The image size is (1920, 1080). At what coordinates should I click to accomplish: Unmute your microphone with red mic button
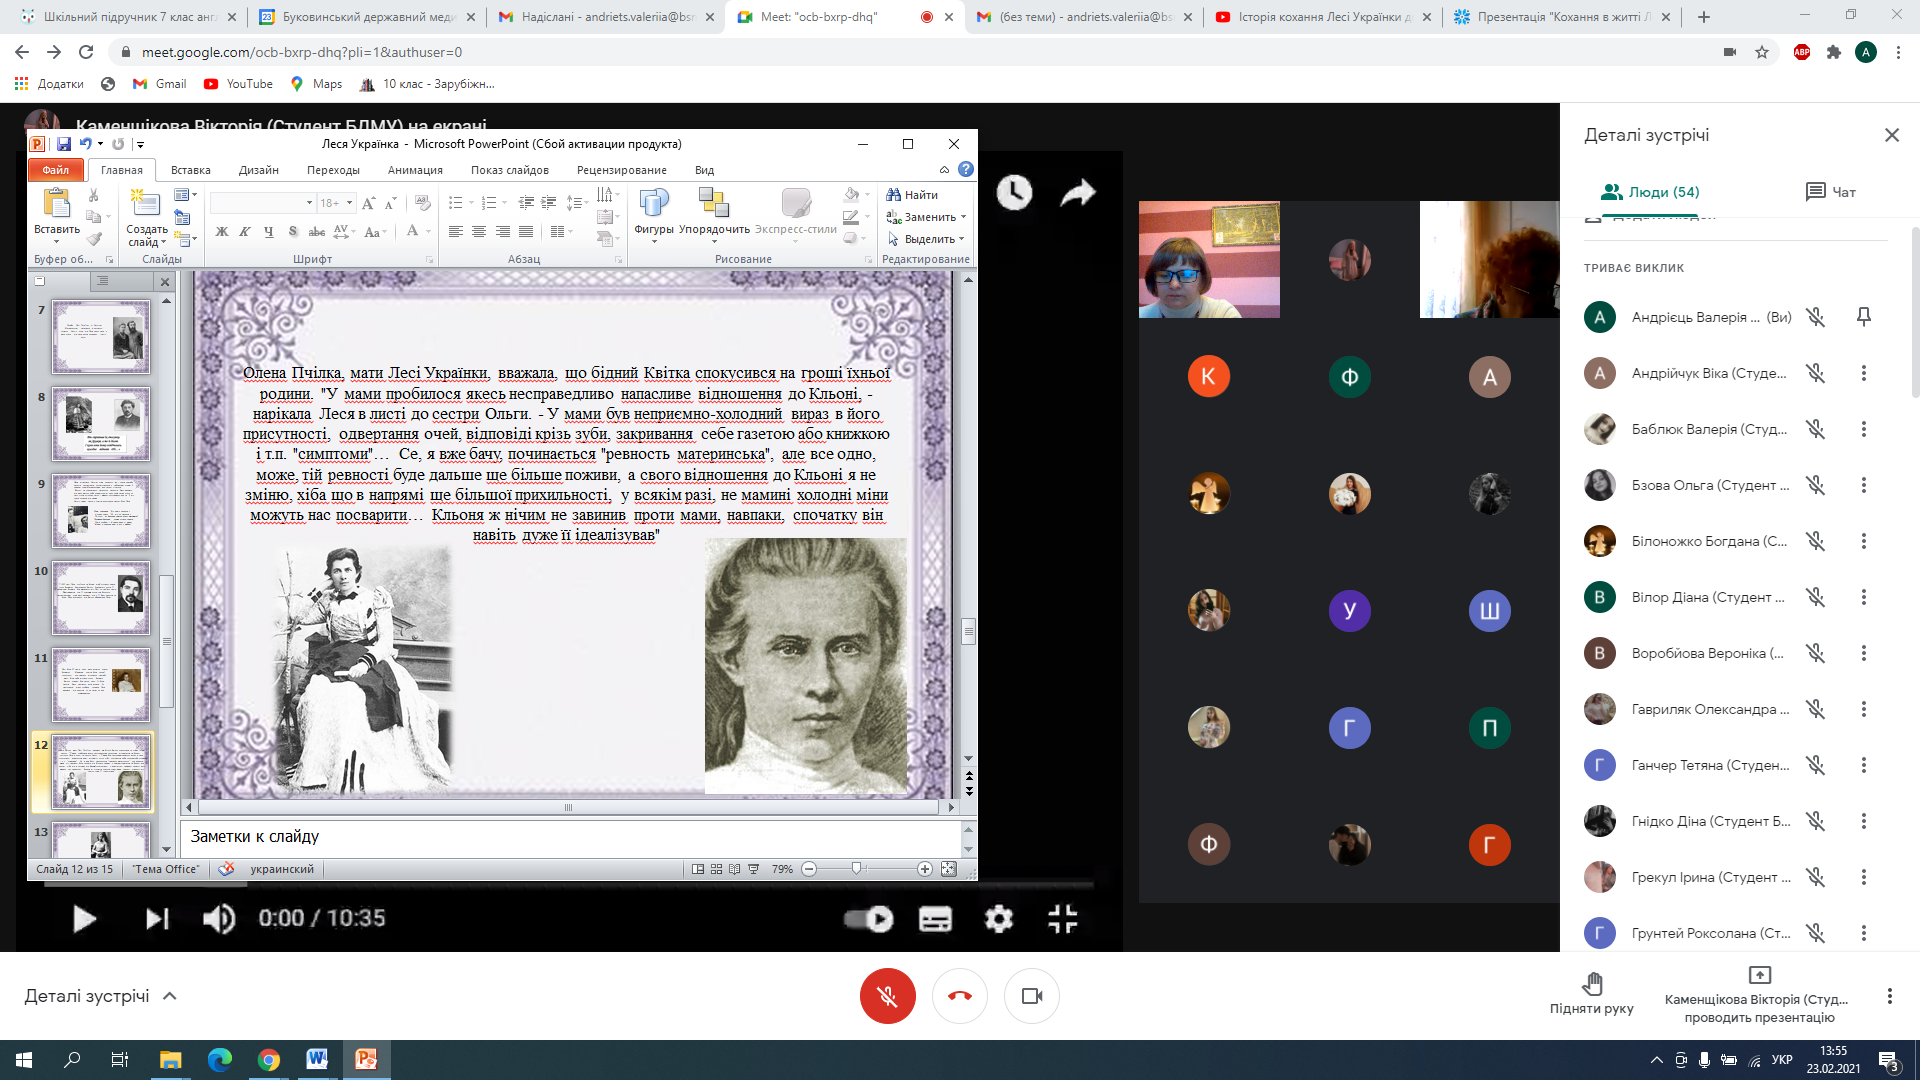[x=887, y=996]
